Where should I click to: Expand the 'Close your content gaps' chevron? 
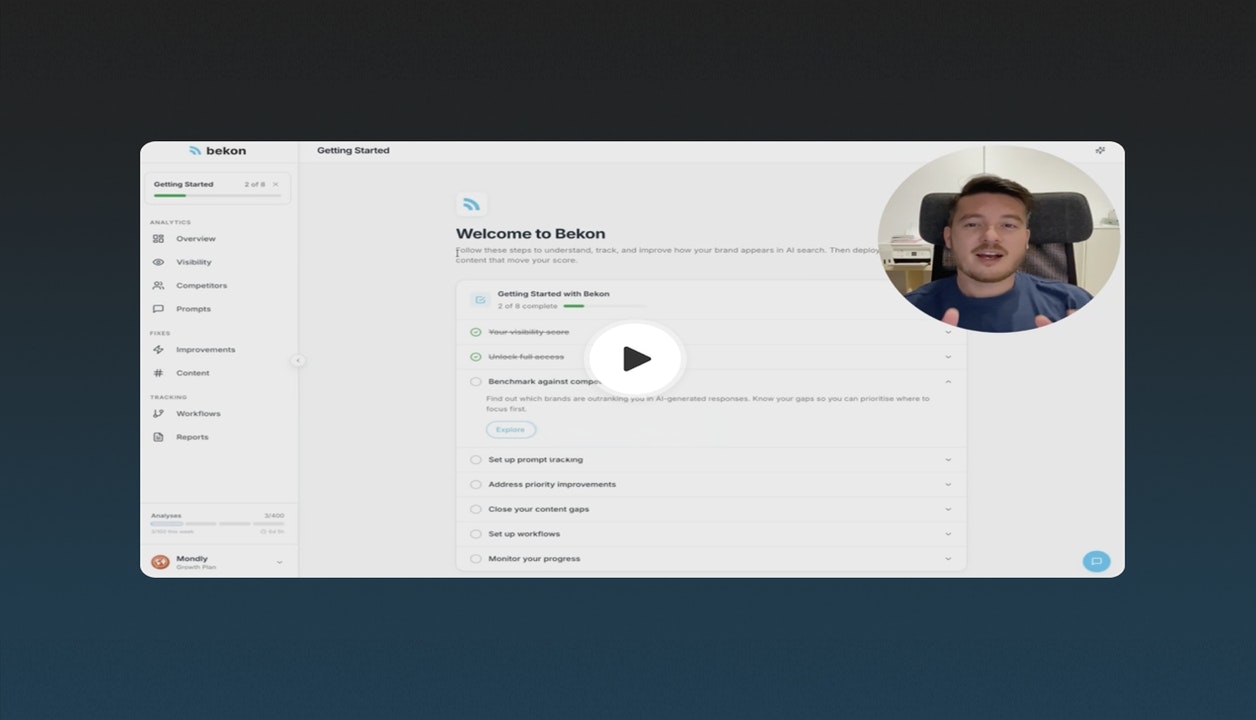point(948,509)
